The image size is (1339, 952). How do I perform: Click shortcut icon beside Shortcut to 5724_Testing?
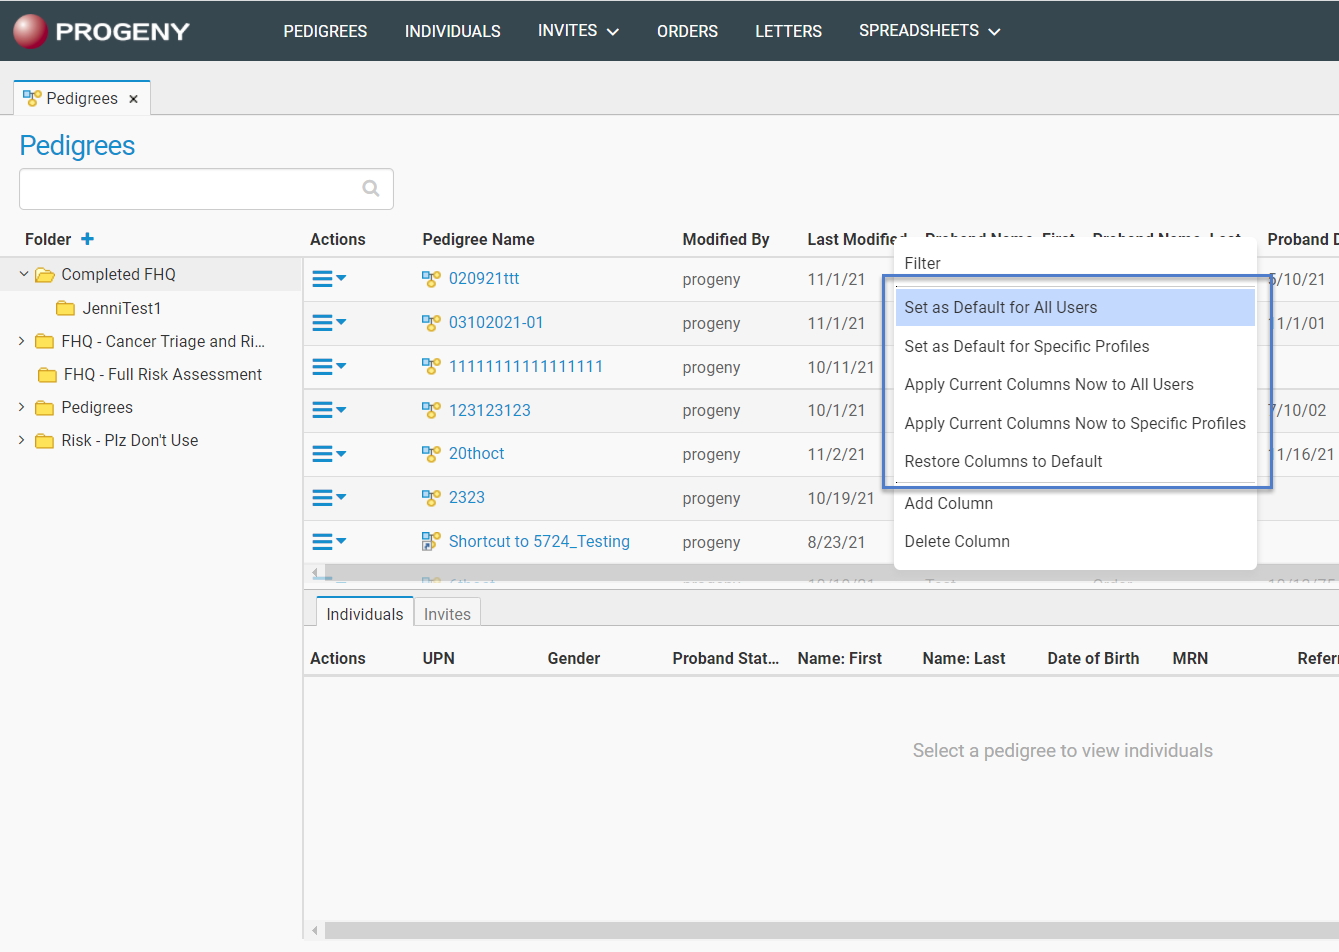431,542
